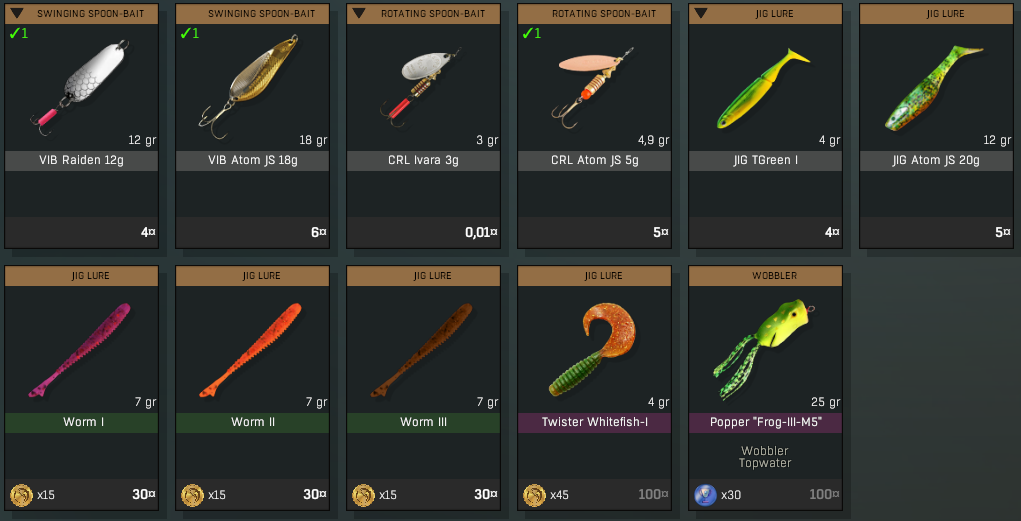Toggle the green checkmark on VIB Raiden 12g
This screenshot has height=521, width=1021.
[x=18, y=33]
